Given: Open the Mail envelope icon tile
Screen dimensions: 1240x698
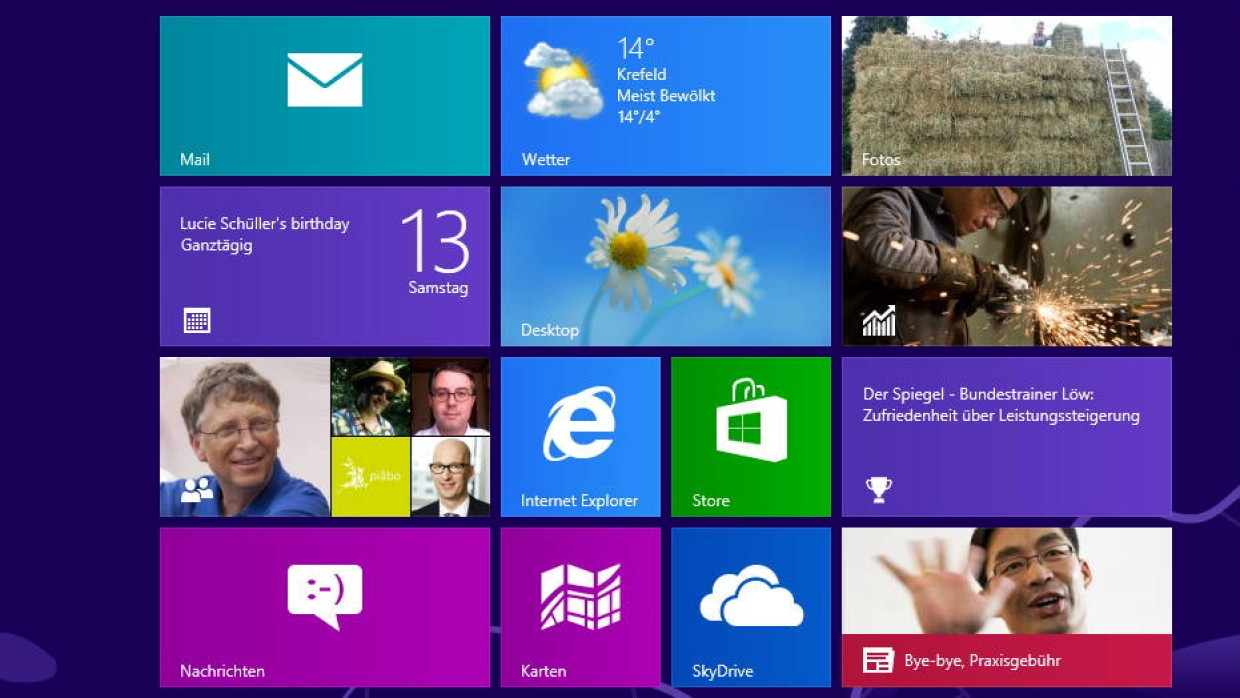Looking at the screenshot, I should (325, 80).
